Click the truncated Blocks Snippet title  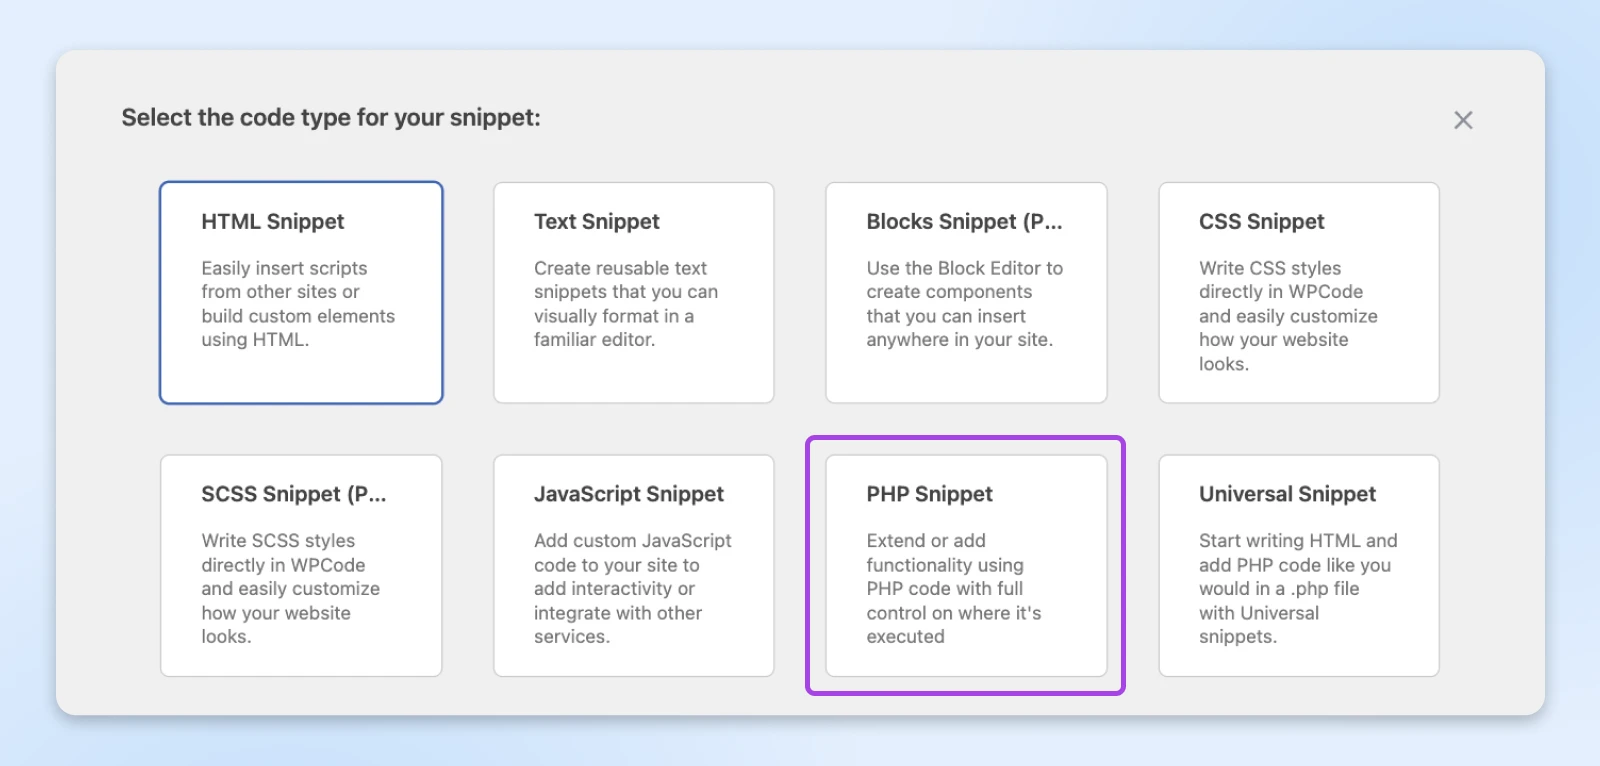963,222
